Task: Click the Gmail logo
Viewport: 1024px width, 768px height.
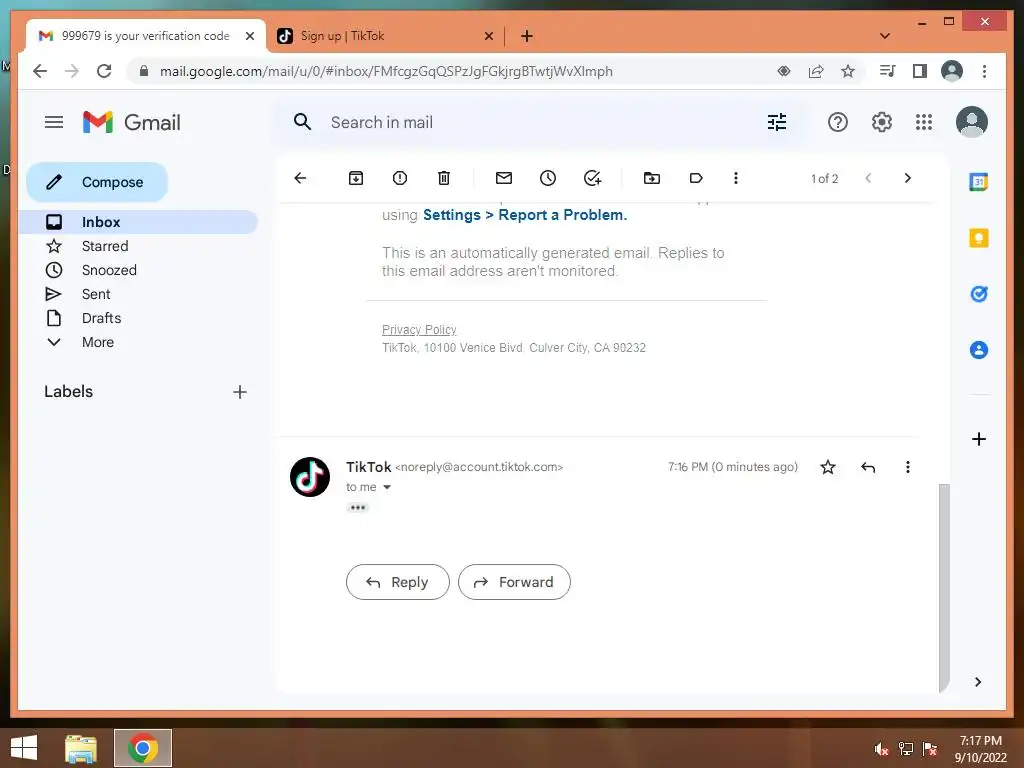Action: coord(132,122)
